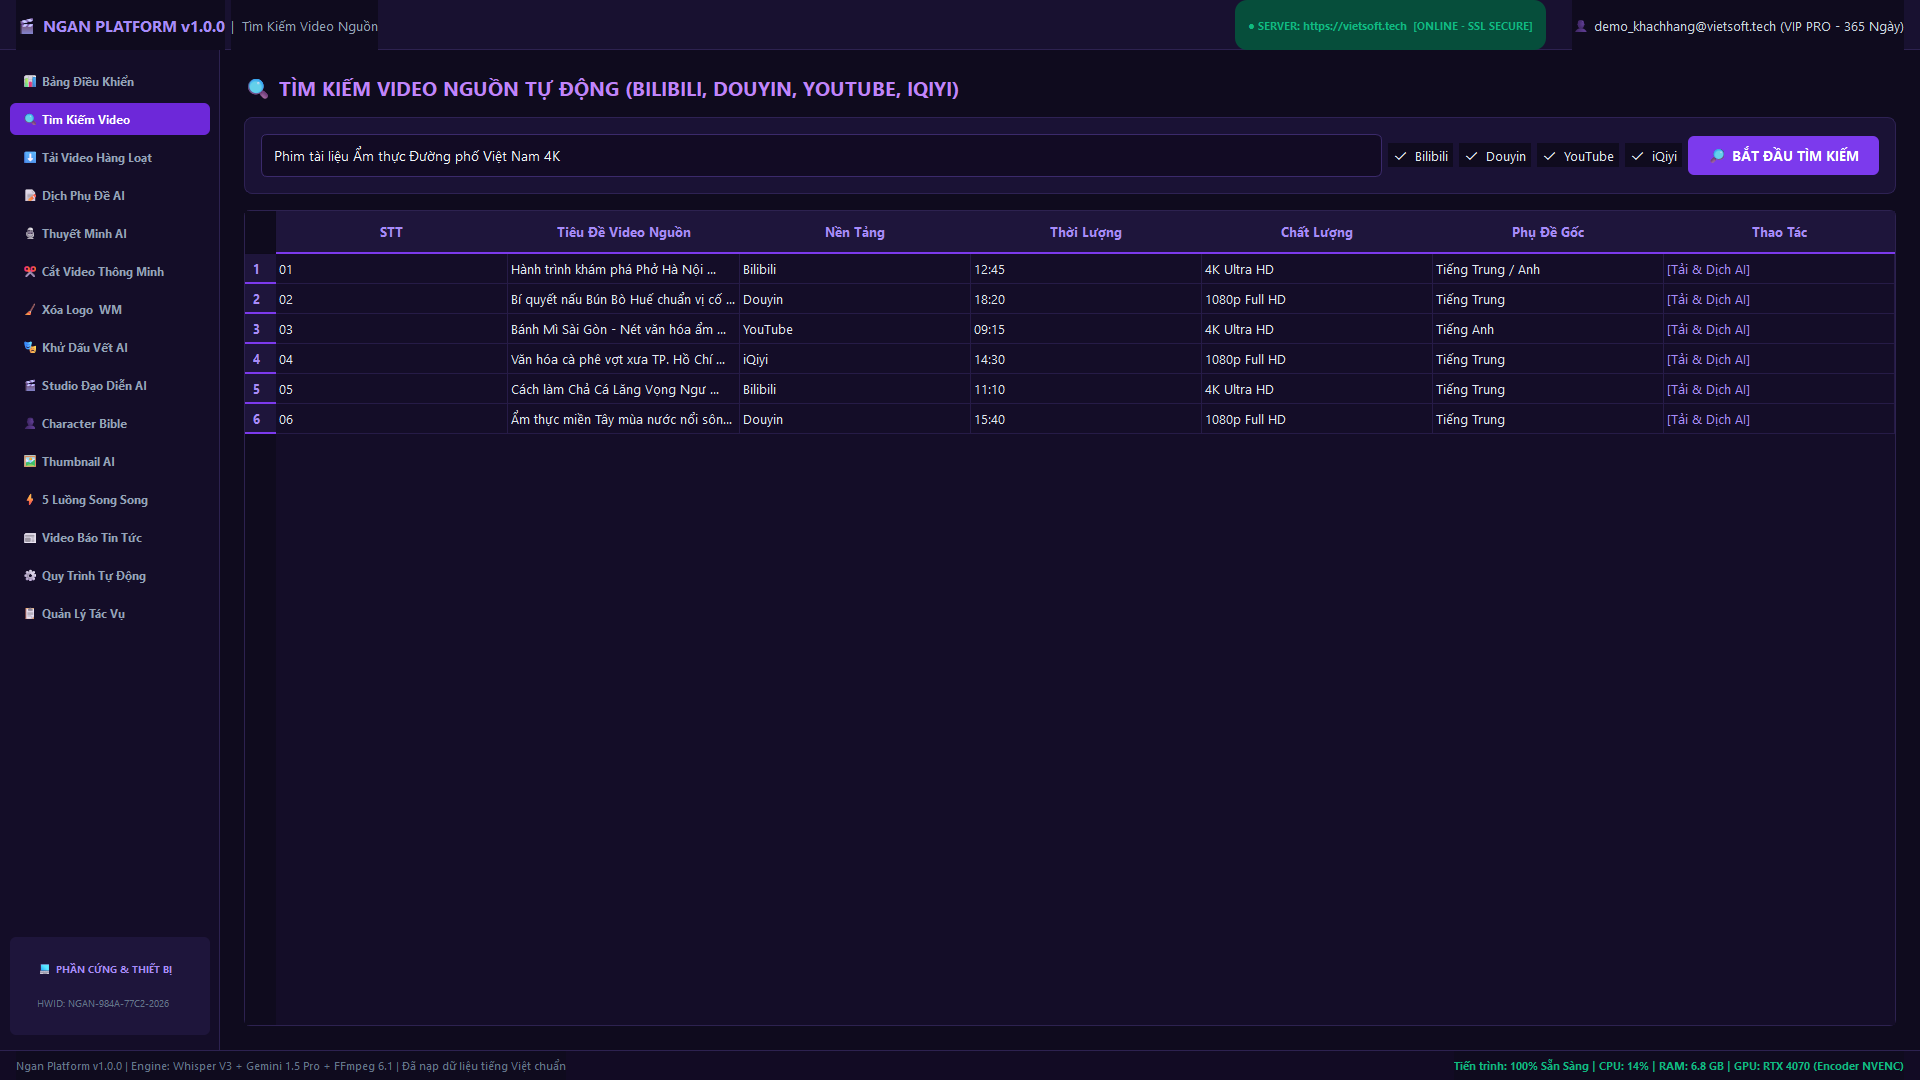Click the Chất Lượng column header
This screenshot has width=1920, height=1080.
click(1317, 232)
